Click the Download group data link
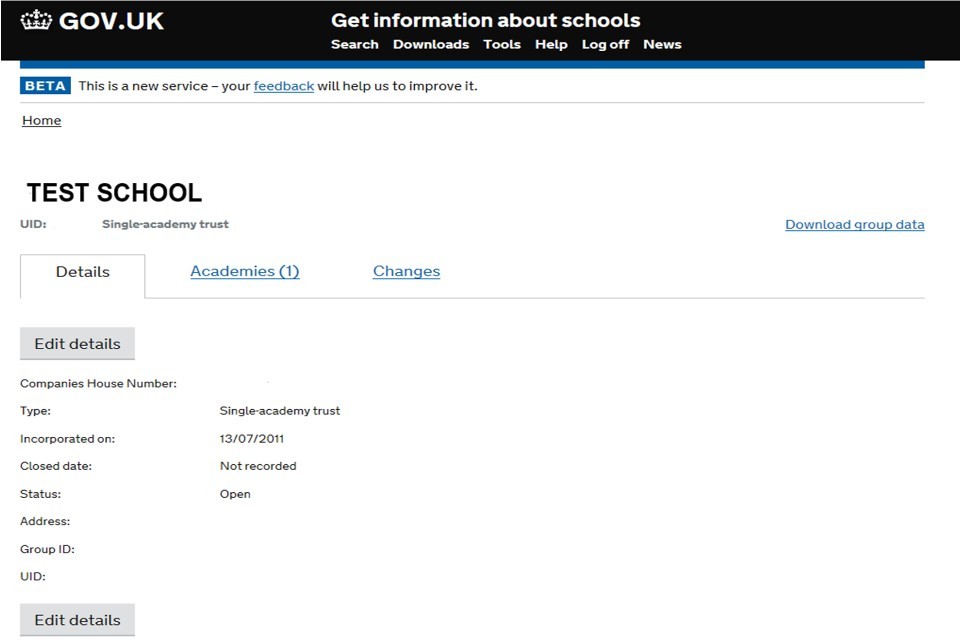The width and height of the screenshot is (960, 640). pyautogui.click(x=854, y=225)
